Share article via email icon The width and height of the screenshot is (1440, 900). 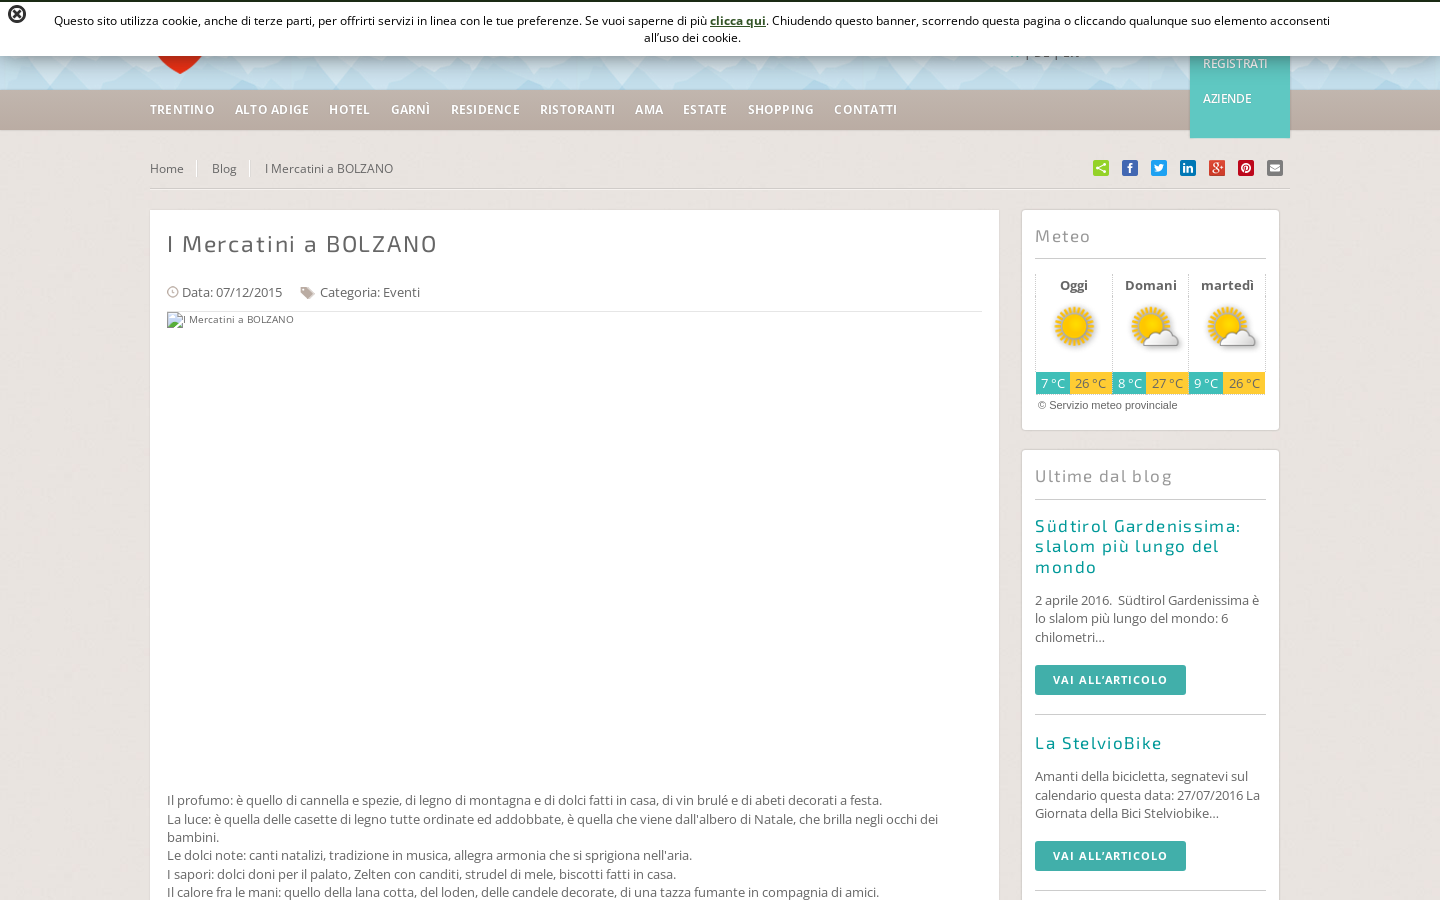(1275, 168)
